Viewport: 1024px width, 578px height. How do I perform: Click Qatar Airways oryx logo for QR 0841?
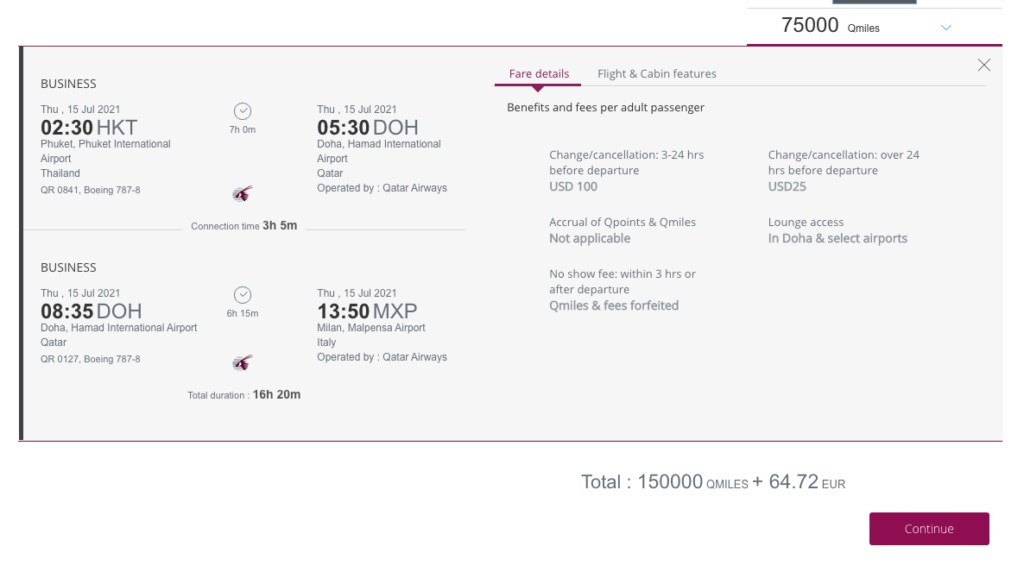(x=242, y=193)
